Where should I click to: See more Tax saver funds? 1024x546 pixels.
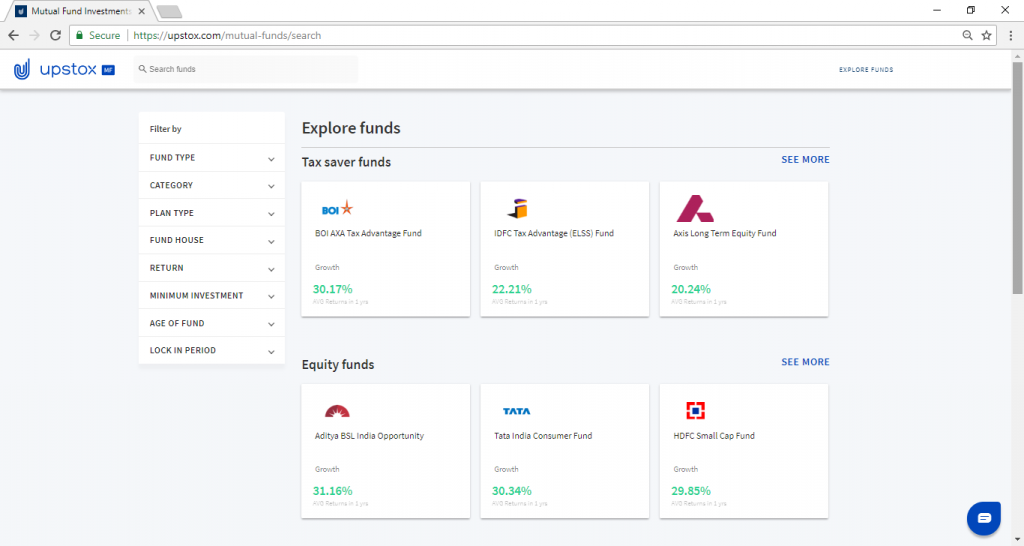(x=805, y=159)
